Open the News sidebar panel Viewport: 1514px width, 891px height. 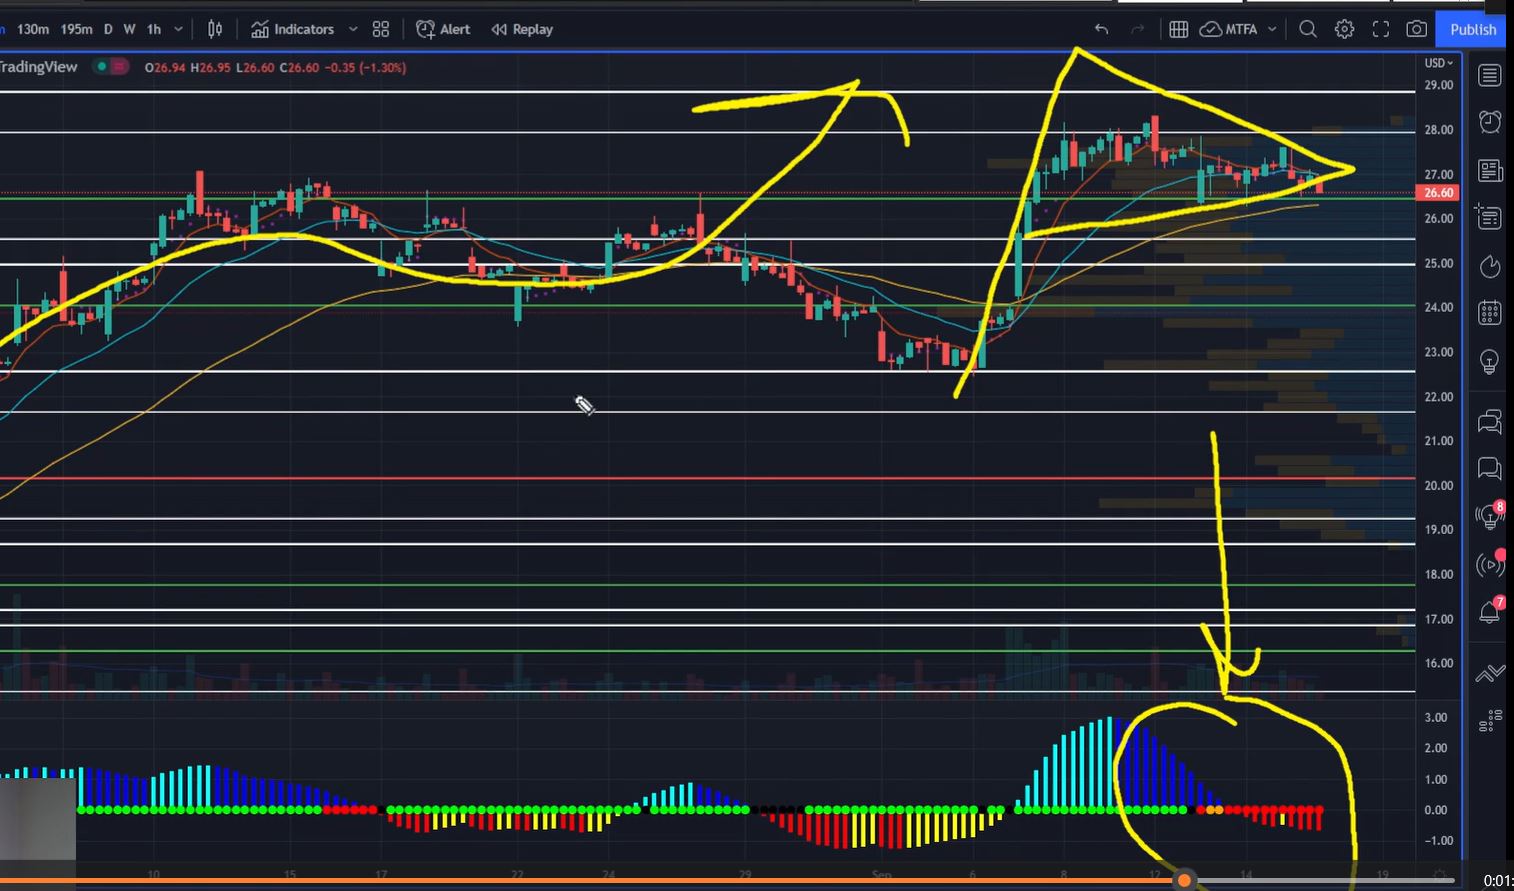[x=1490, y=170]
